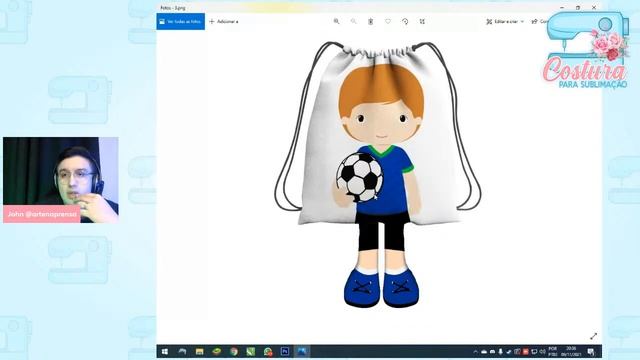
Task: Launch Google Chrome from taskbar
Action: click(234, 351)
